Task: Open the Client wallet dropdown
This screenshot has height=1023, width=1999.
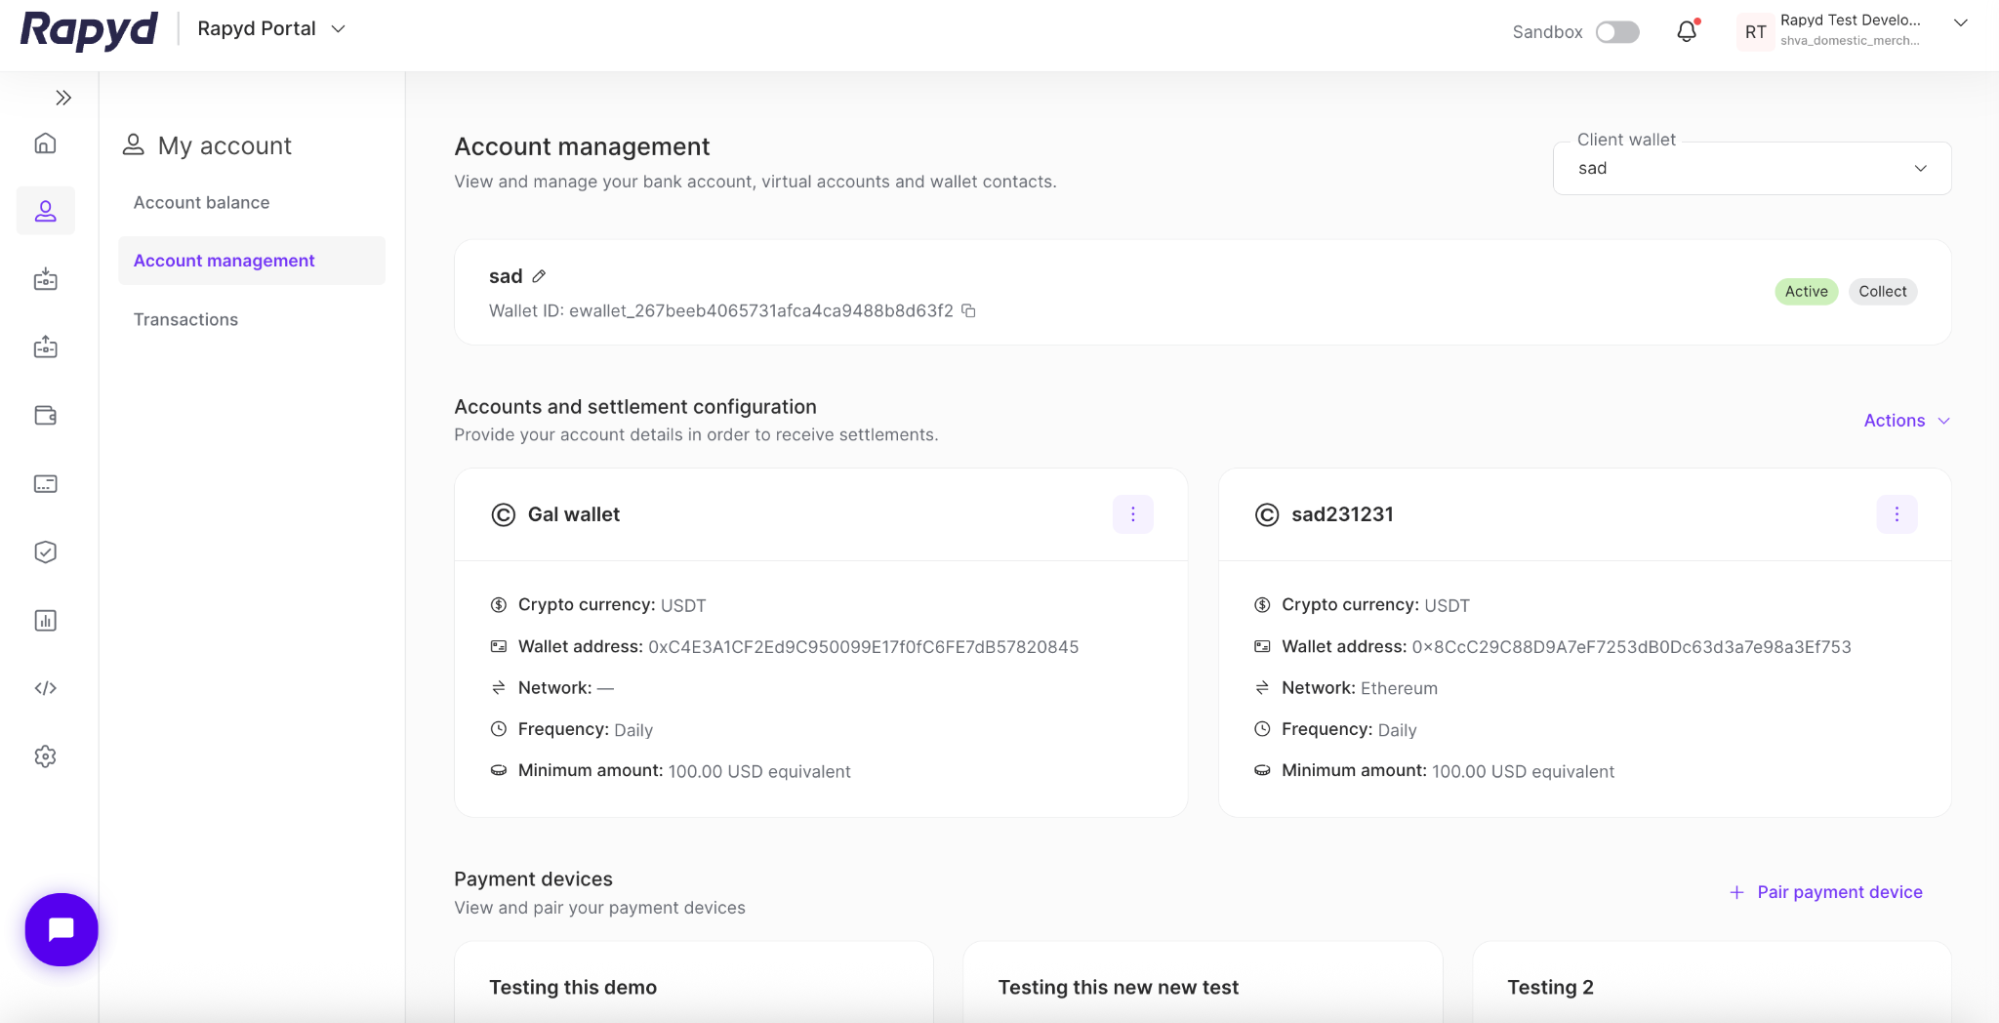Action: tap(1750, 167)
